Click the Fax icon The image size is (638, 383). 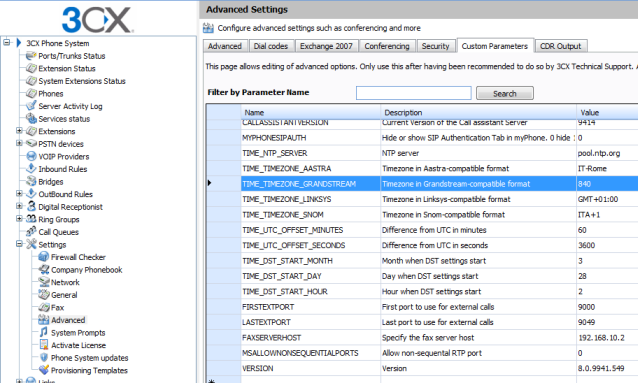(44, 307)
